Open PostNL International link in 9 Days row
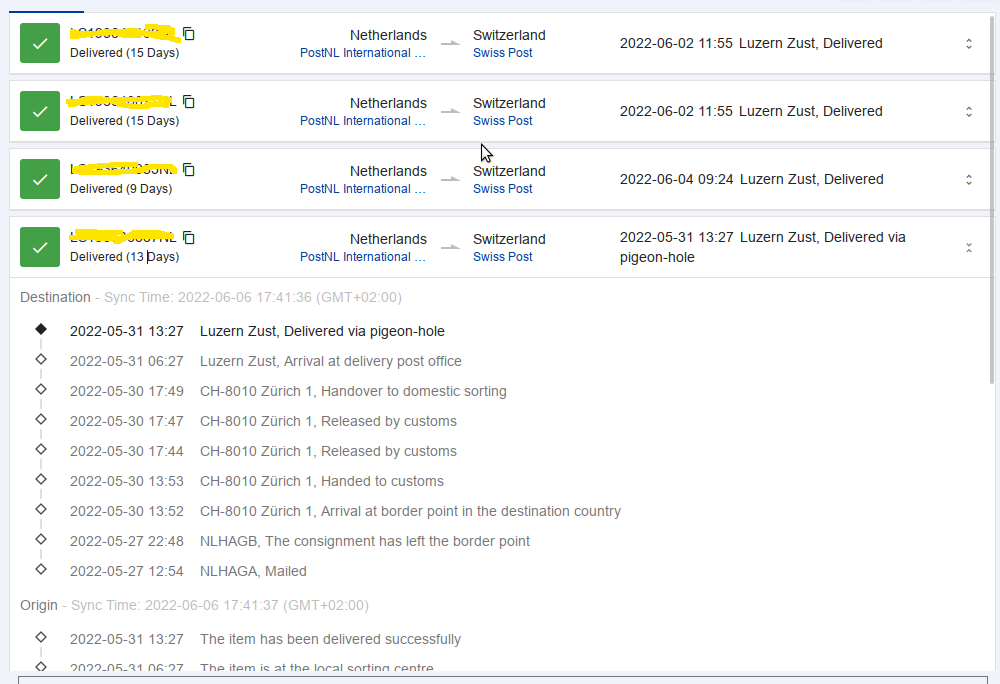The height and width of the screenshot is (684, 1000). coord(362,189)
